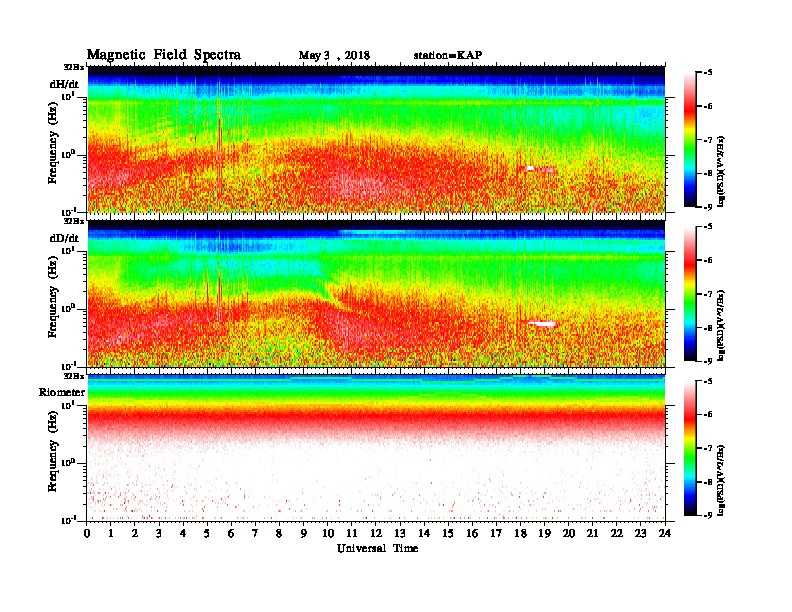Click the 10⁰ frequency tick of the dD/dt panel
Viewport: 792px width, 612px height.
coord(68,308)
